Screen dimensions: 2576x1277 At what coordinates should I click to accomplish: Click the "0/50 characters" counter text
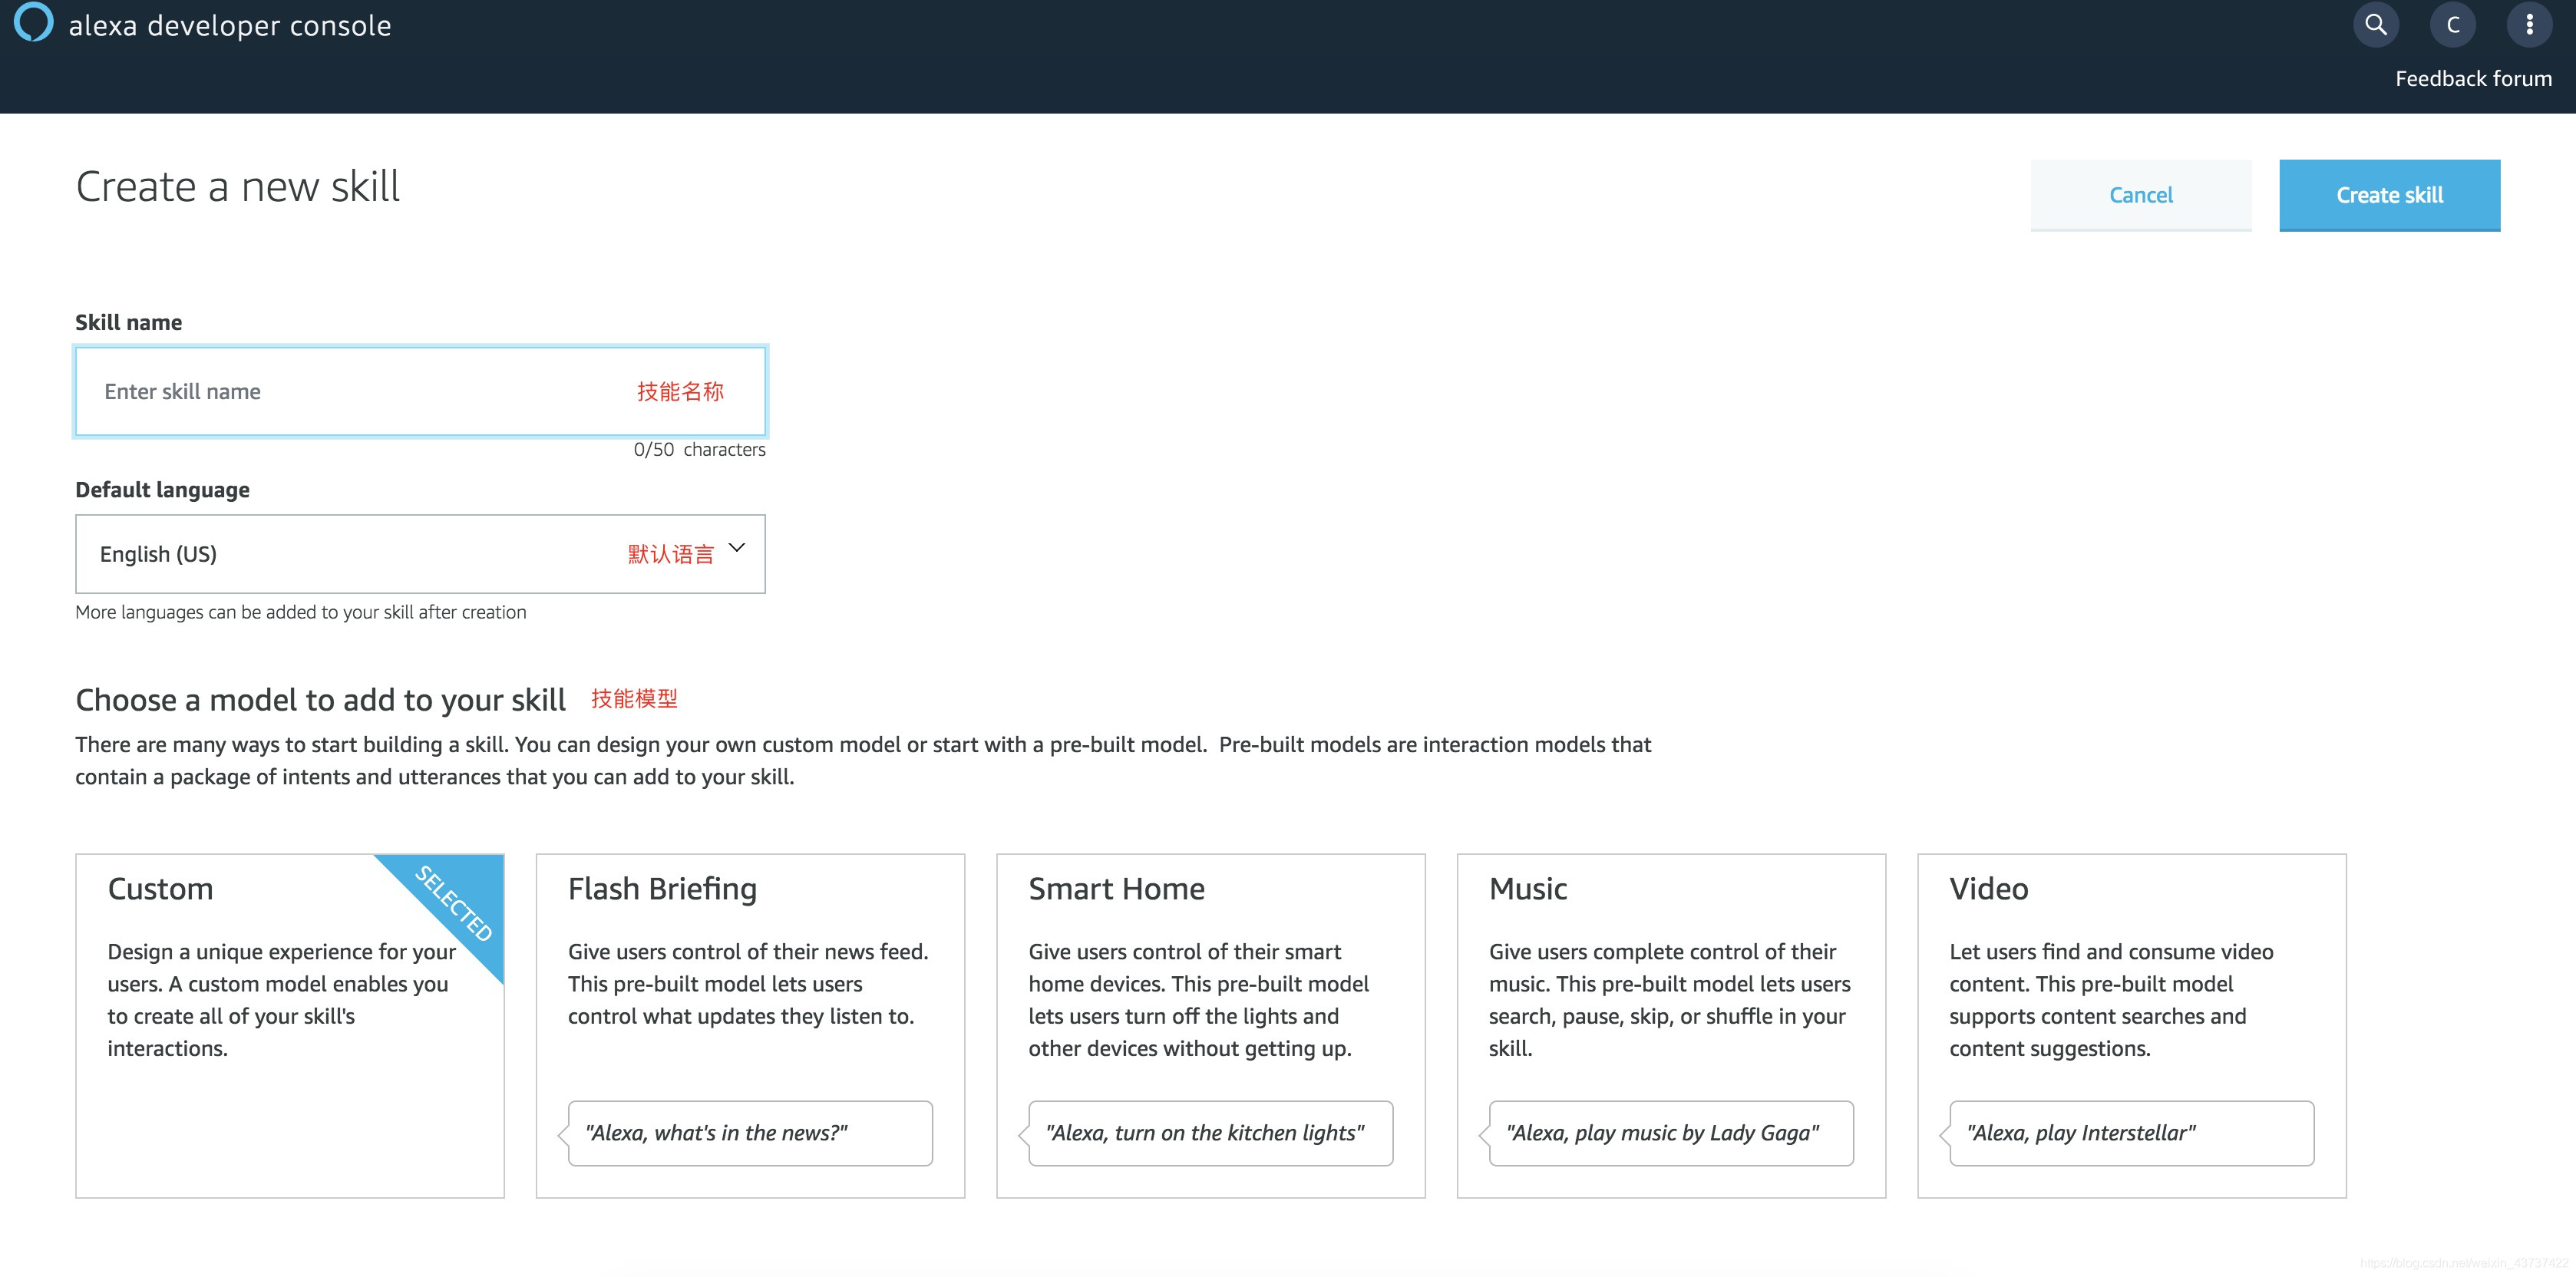pos(699,450)
